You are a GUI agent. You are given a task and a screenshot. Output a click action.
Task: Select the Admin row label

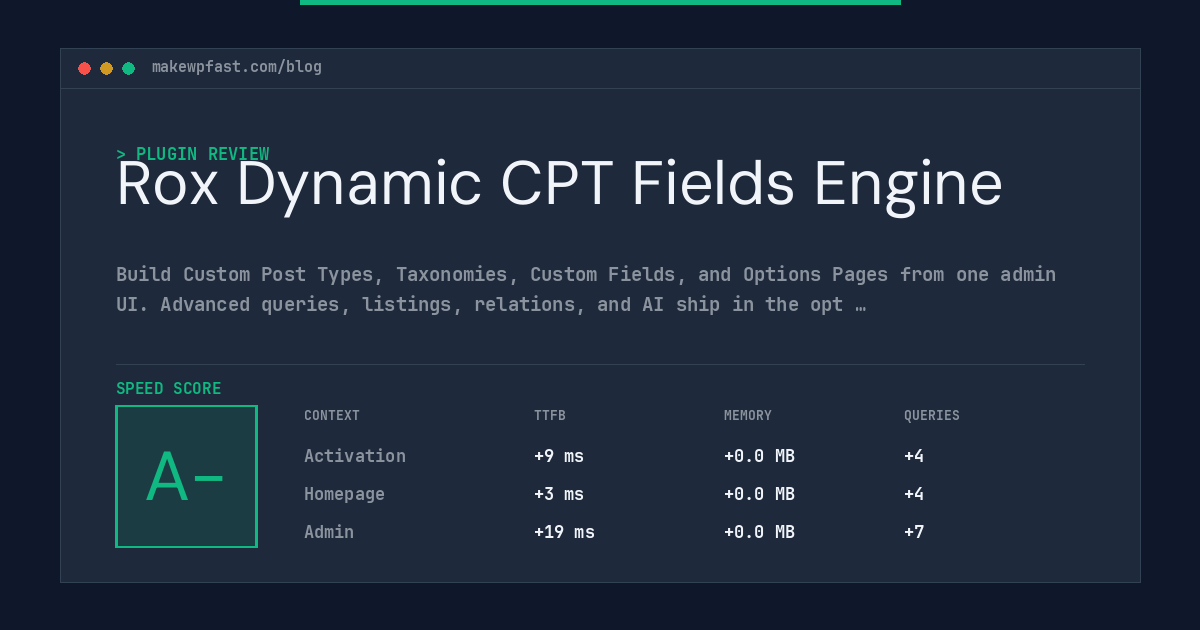coord(329,532)
